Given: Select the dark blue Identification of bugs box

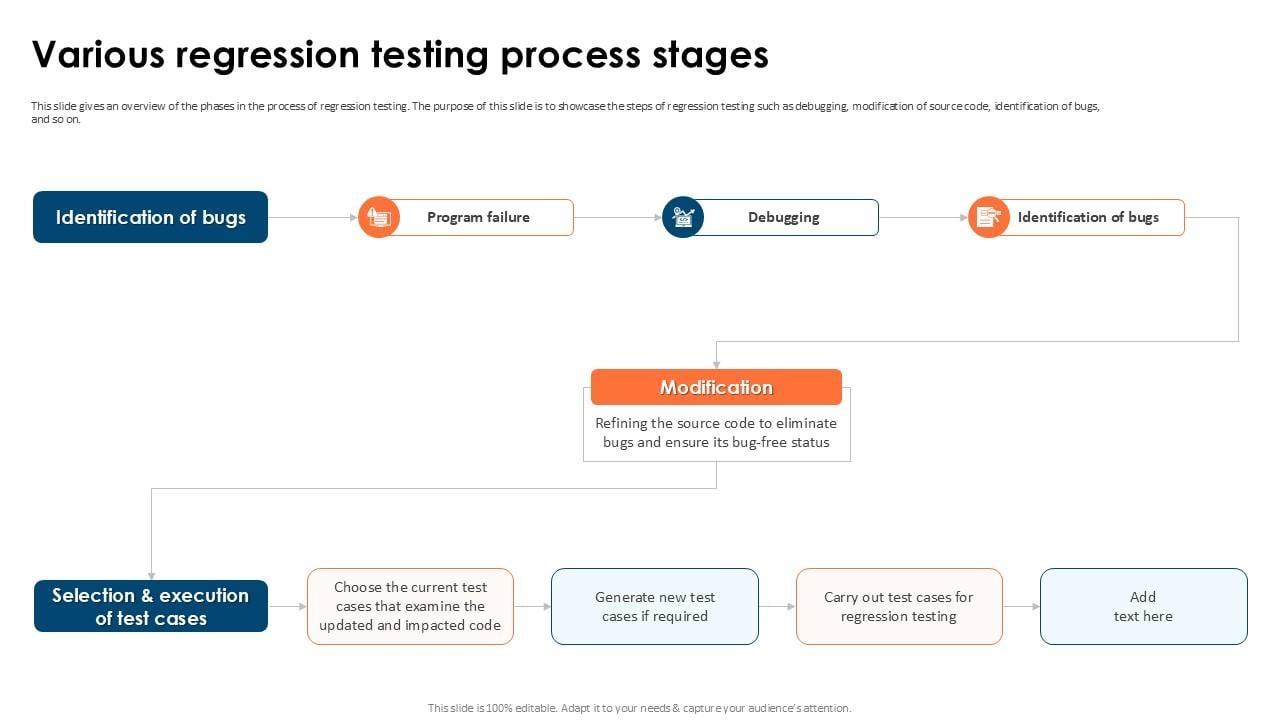Looking at the screenshot, I should (150, 217).
